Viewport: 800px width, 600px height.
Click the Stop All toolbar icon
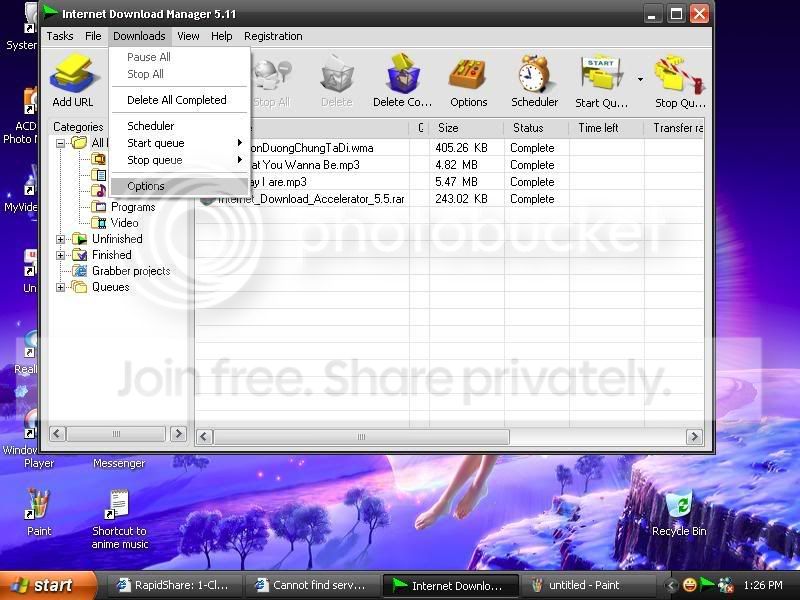pyautogui.click(x=272, y=82)
